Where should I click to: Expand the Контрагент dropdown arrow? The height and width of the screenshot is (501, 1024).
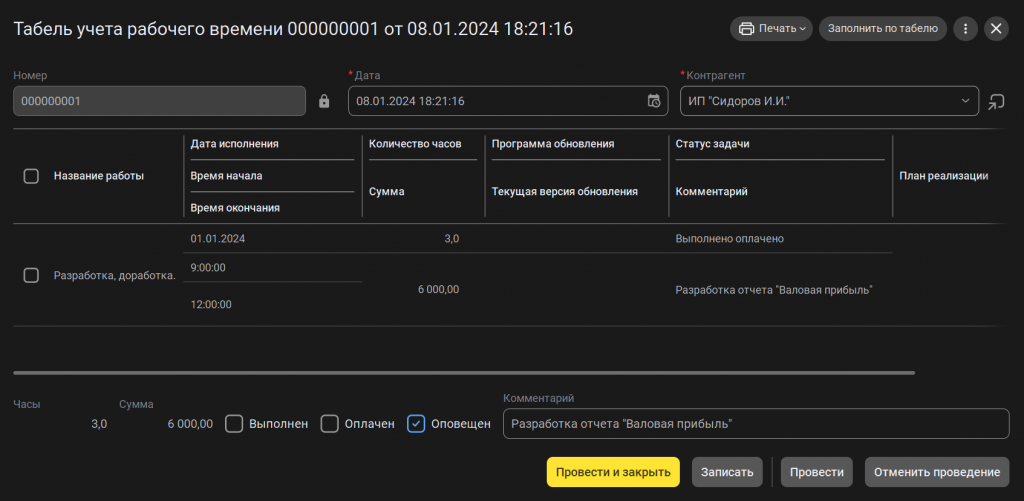pos(965,101)
